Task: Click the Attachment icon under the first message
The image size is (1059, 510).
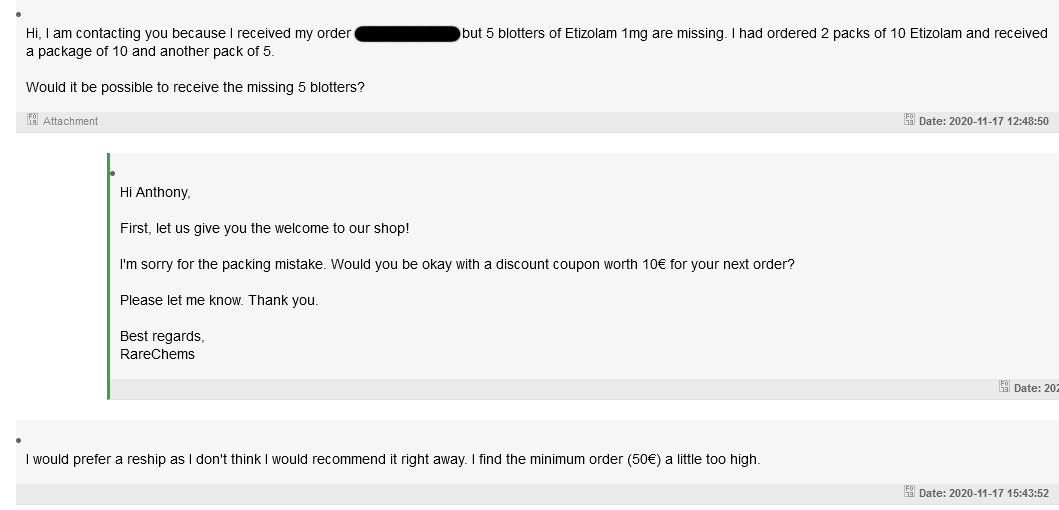Action: (32, 120)
